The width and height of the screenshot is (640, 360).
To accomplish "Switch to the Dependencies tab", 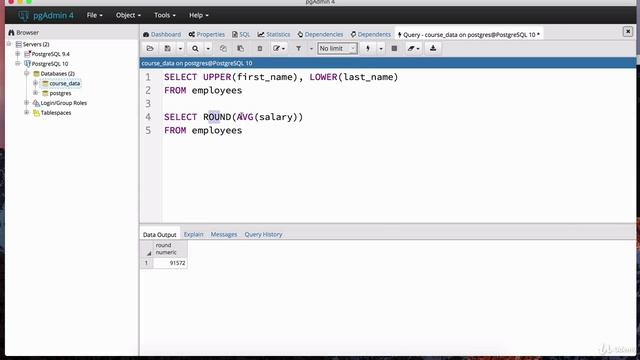I will (x=320, y=35).
